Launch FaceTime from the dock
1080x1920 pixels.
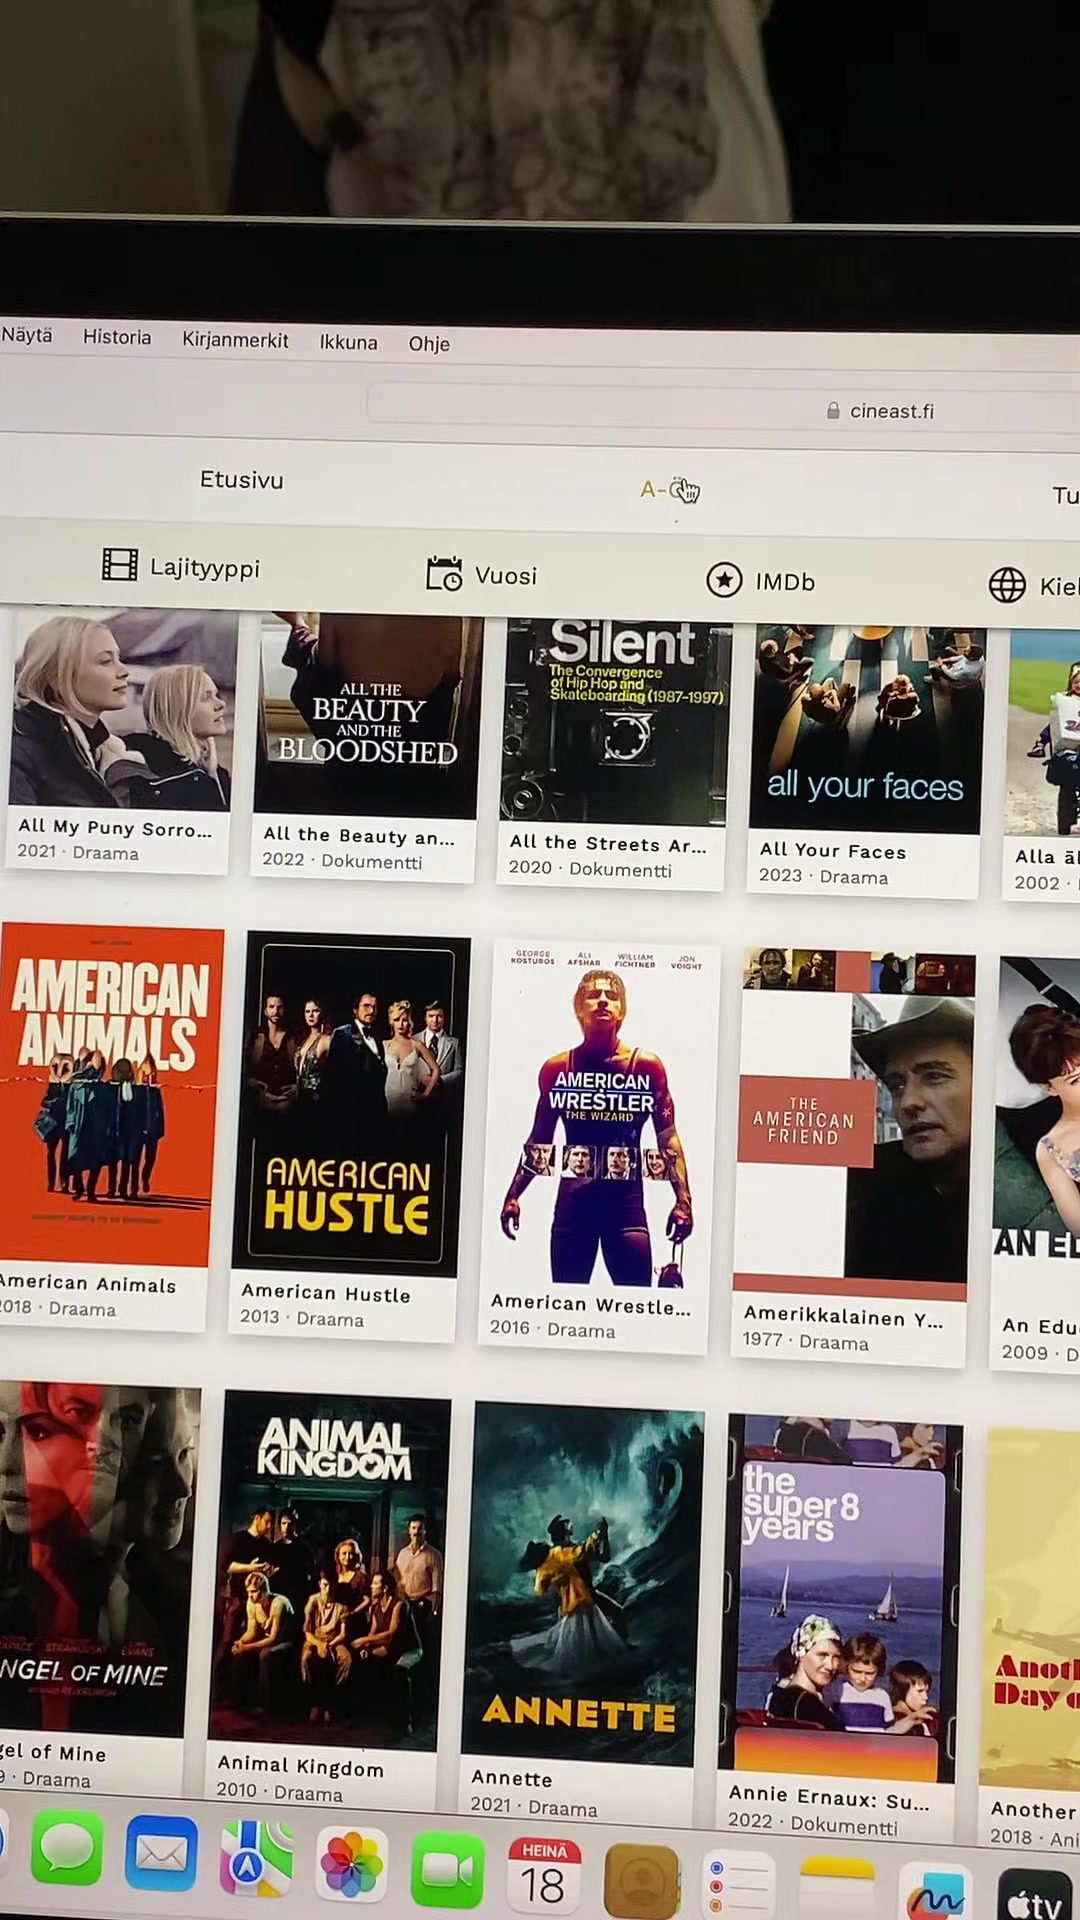coord(447,1868)
